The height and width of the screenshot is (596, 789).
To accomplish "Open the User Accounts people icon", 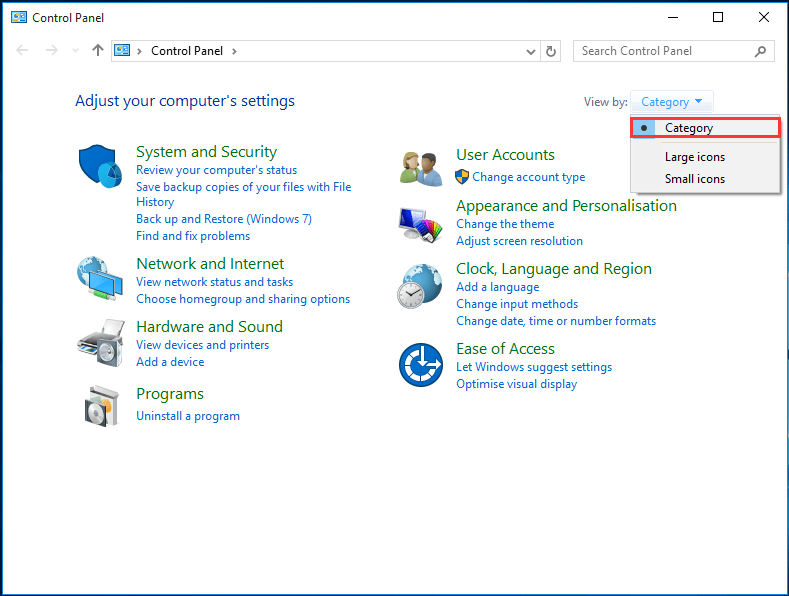I will pos(421,169).
